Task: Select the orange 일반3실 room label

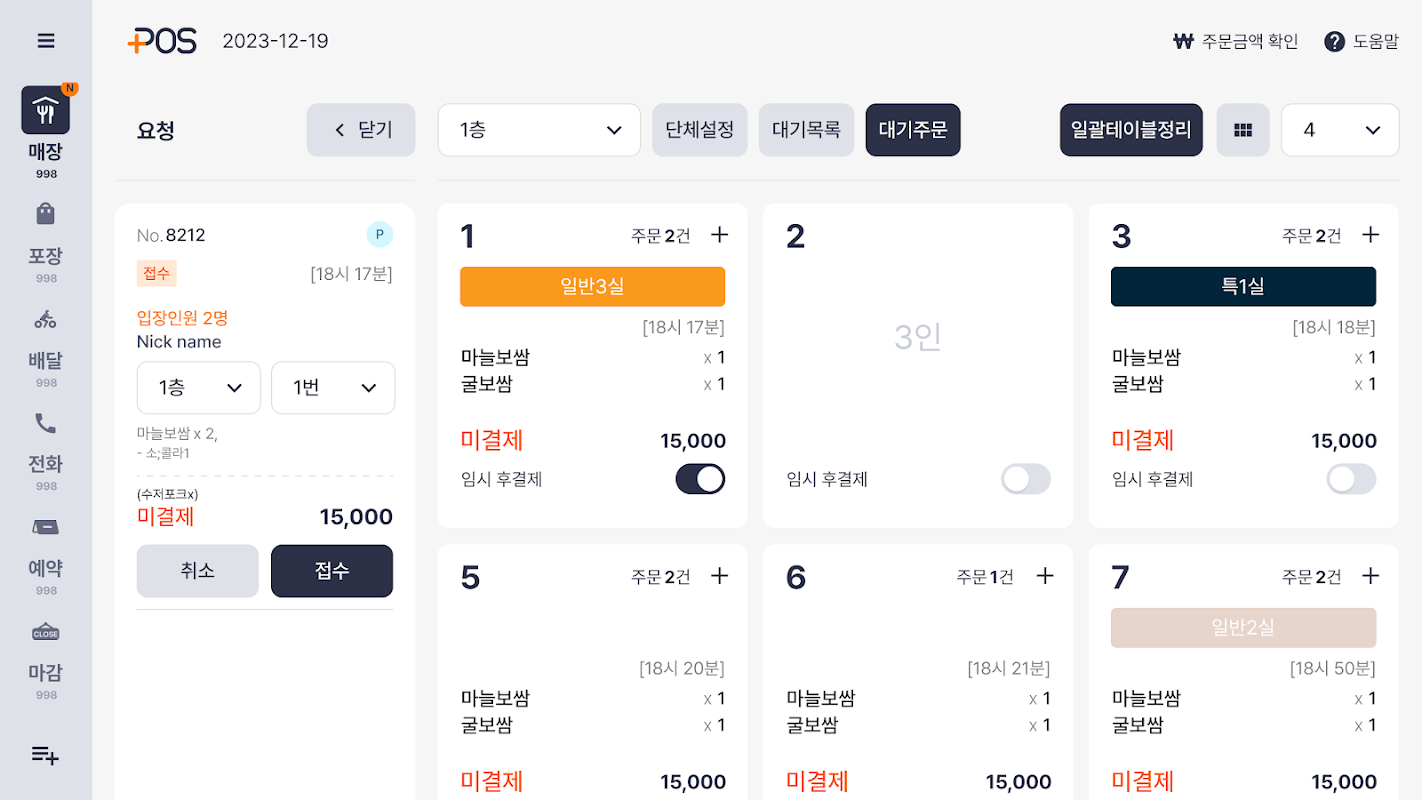Action: coord(592,286)
